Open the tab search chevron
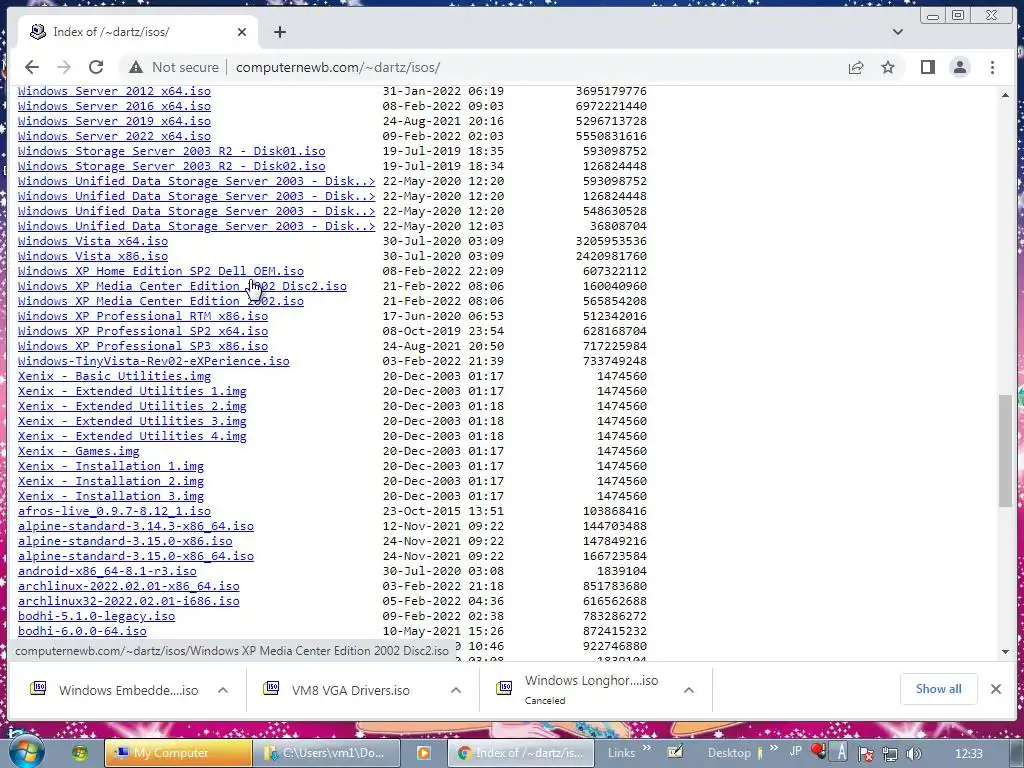1024x768 pixels. pyautogui.click(x=898, y=32)
